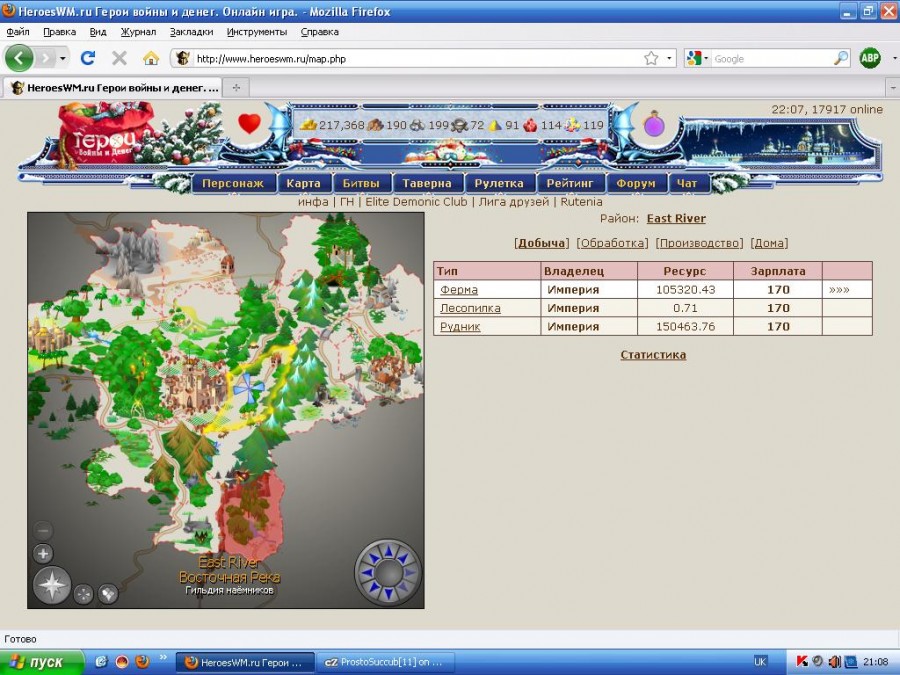Click the small dotted center-map button
The image size is (900, 675).
click(84, 593)
